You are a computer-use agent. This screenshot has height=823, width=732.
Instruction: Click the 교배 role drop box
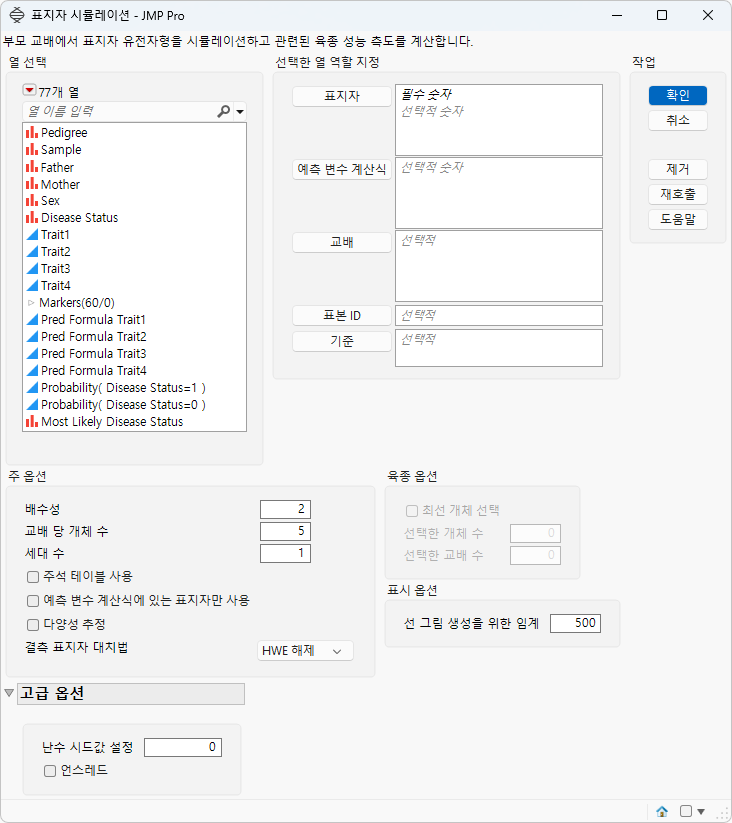(x=498, y=266)
